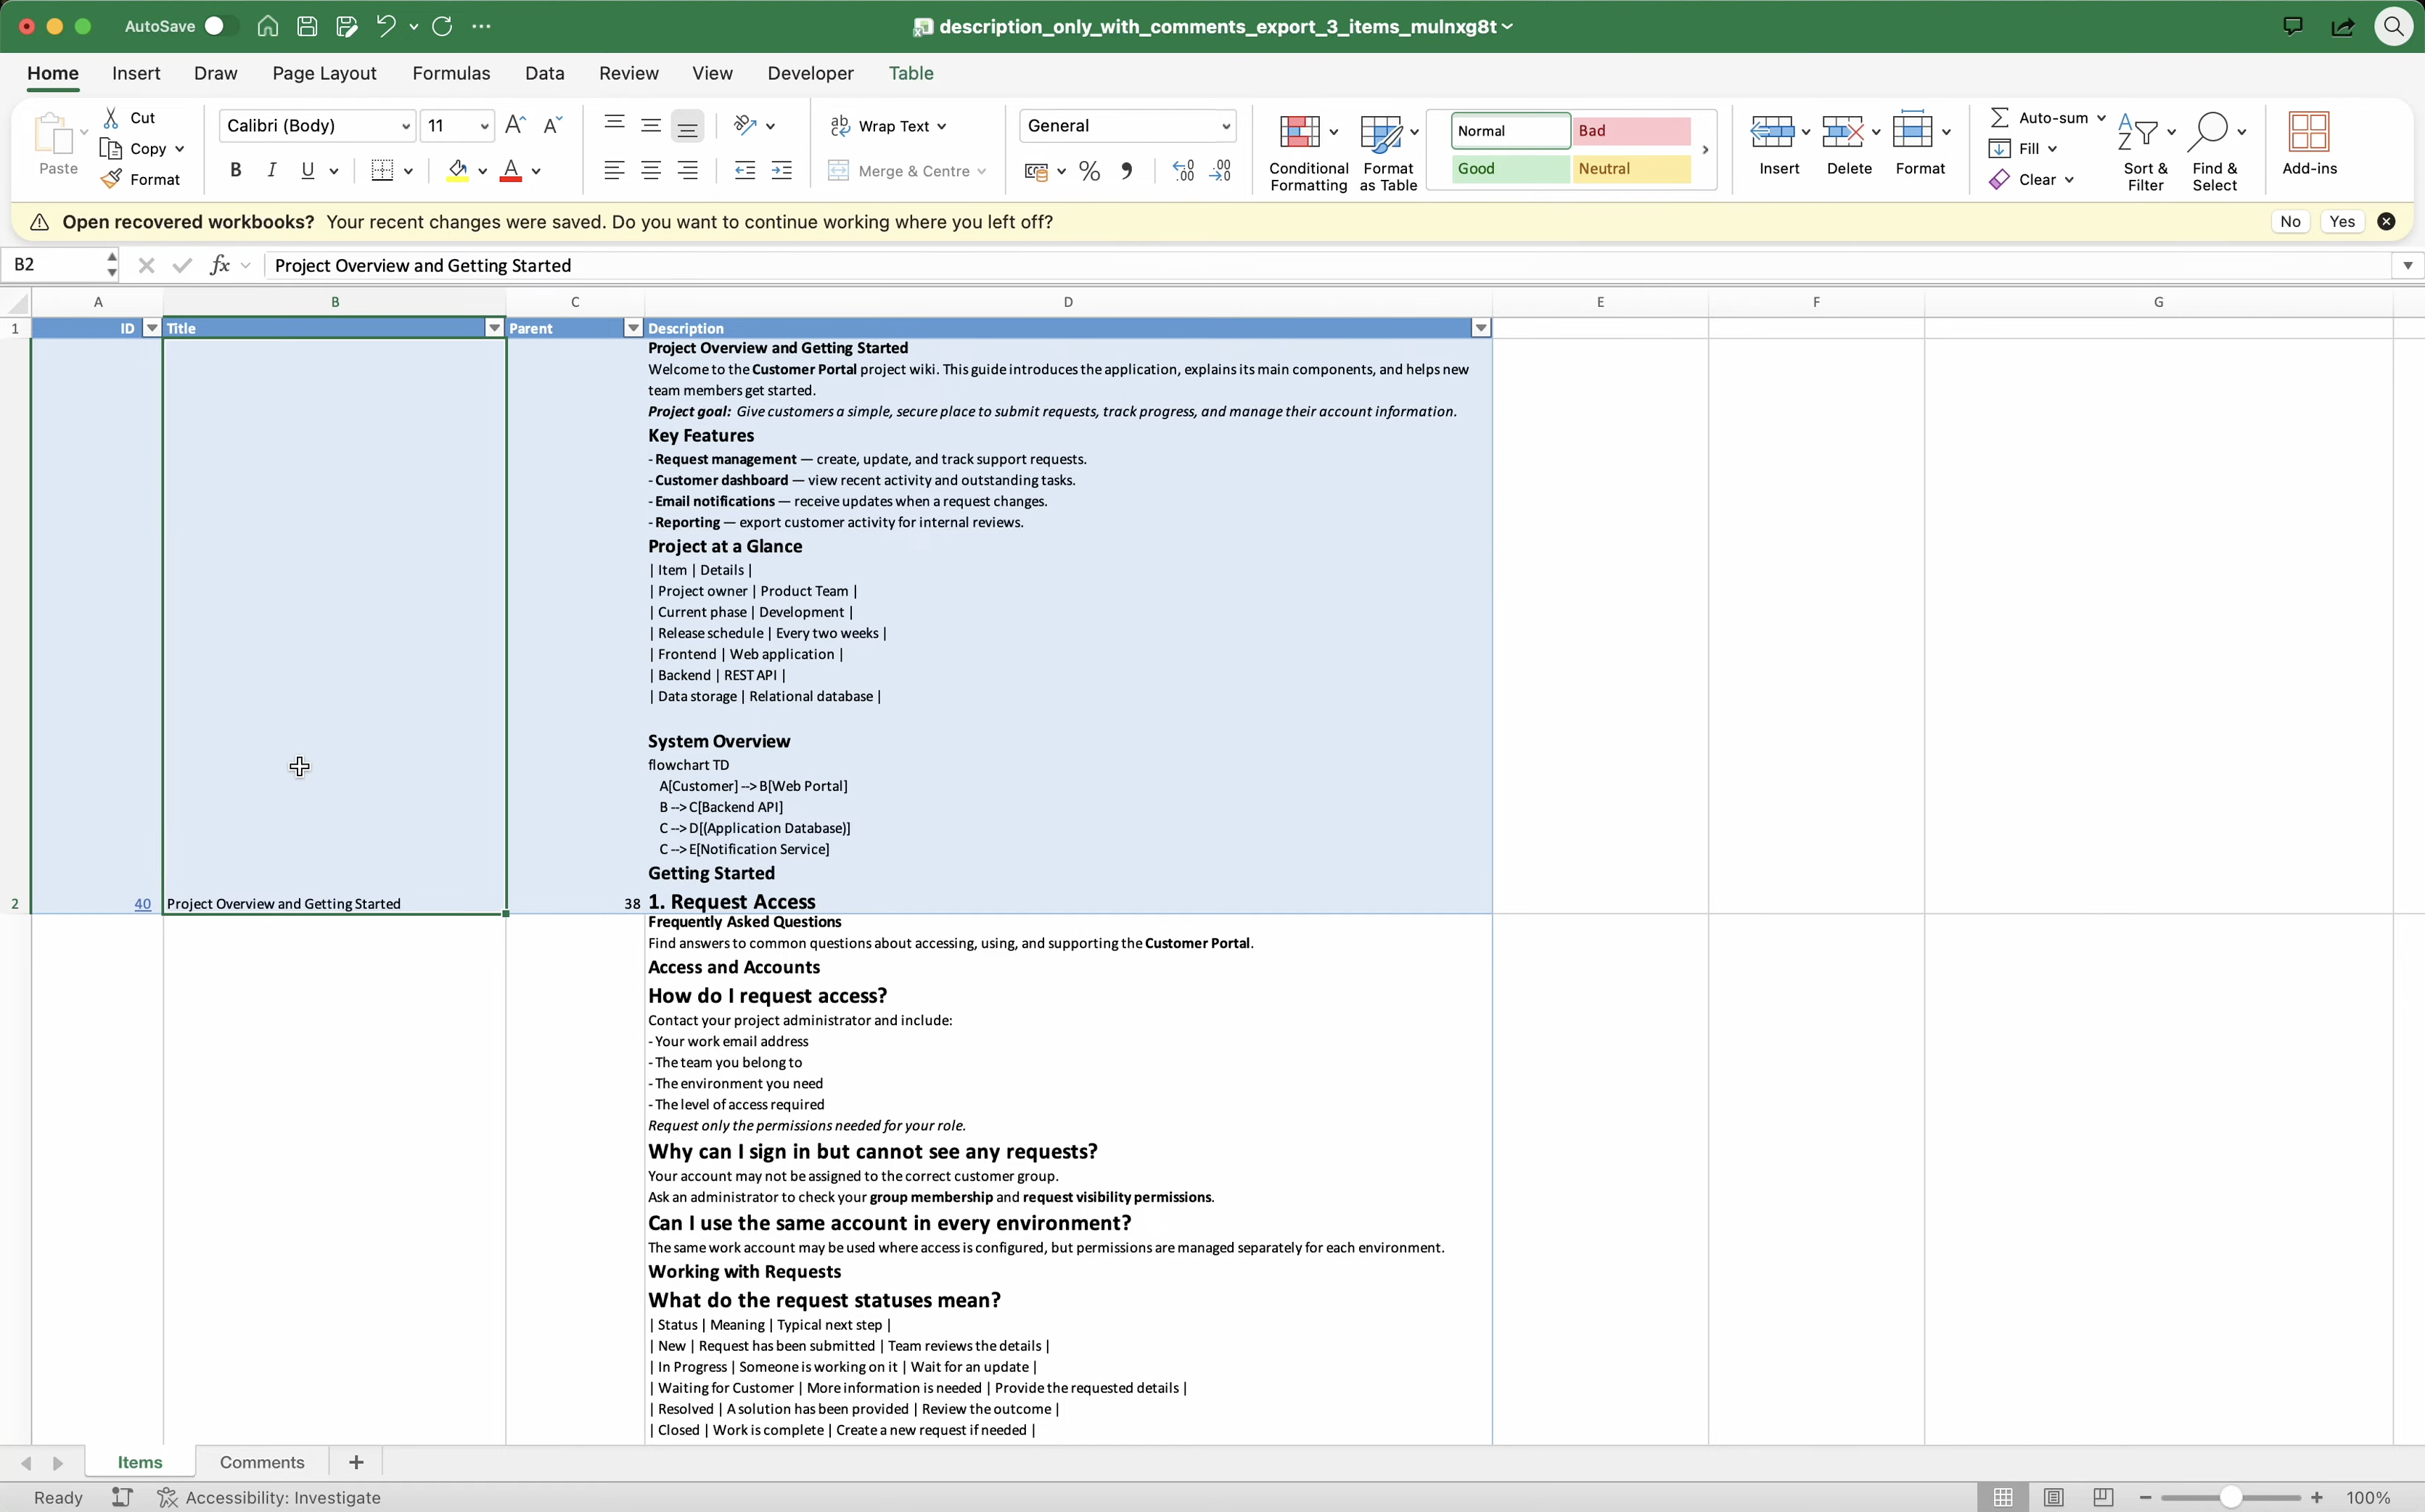This screenshot has height=1512, width=2425.
Task: Apply percent style format
Action: tap(1090, 171)
